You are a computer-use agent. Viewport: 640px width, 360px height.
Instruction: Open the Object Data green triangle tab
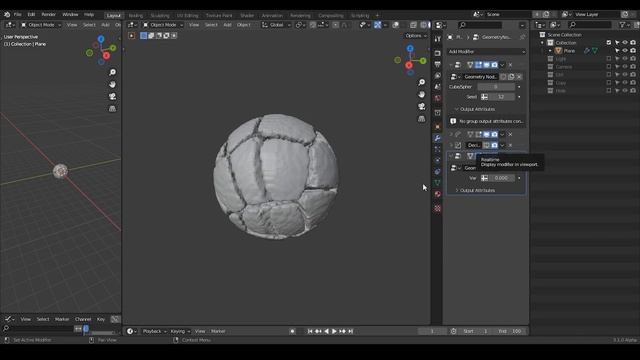click(438, 182)
